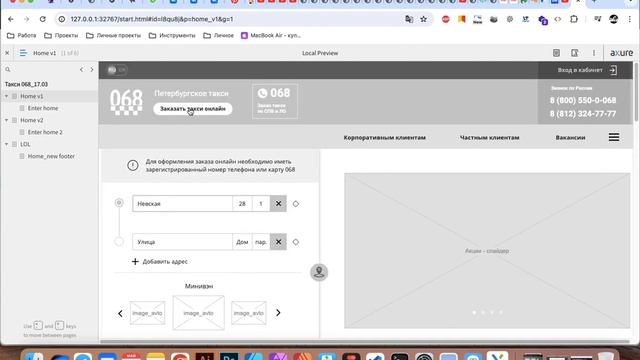Click the plus icon beside Добавить адрес

point(135,261)
